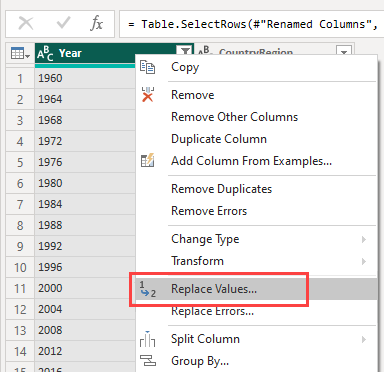Expand the Split Column submenu arrow

pos(364,339)
